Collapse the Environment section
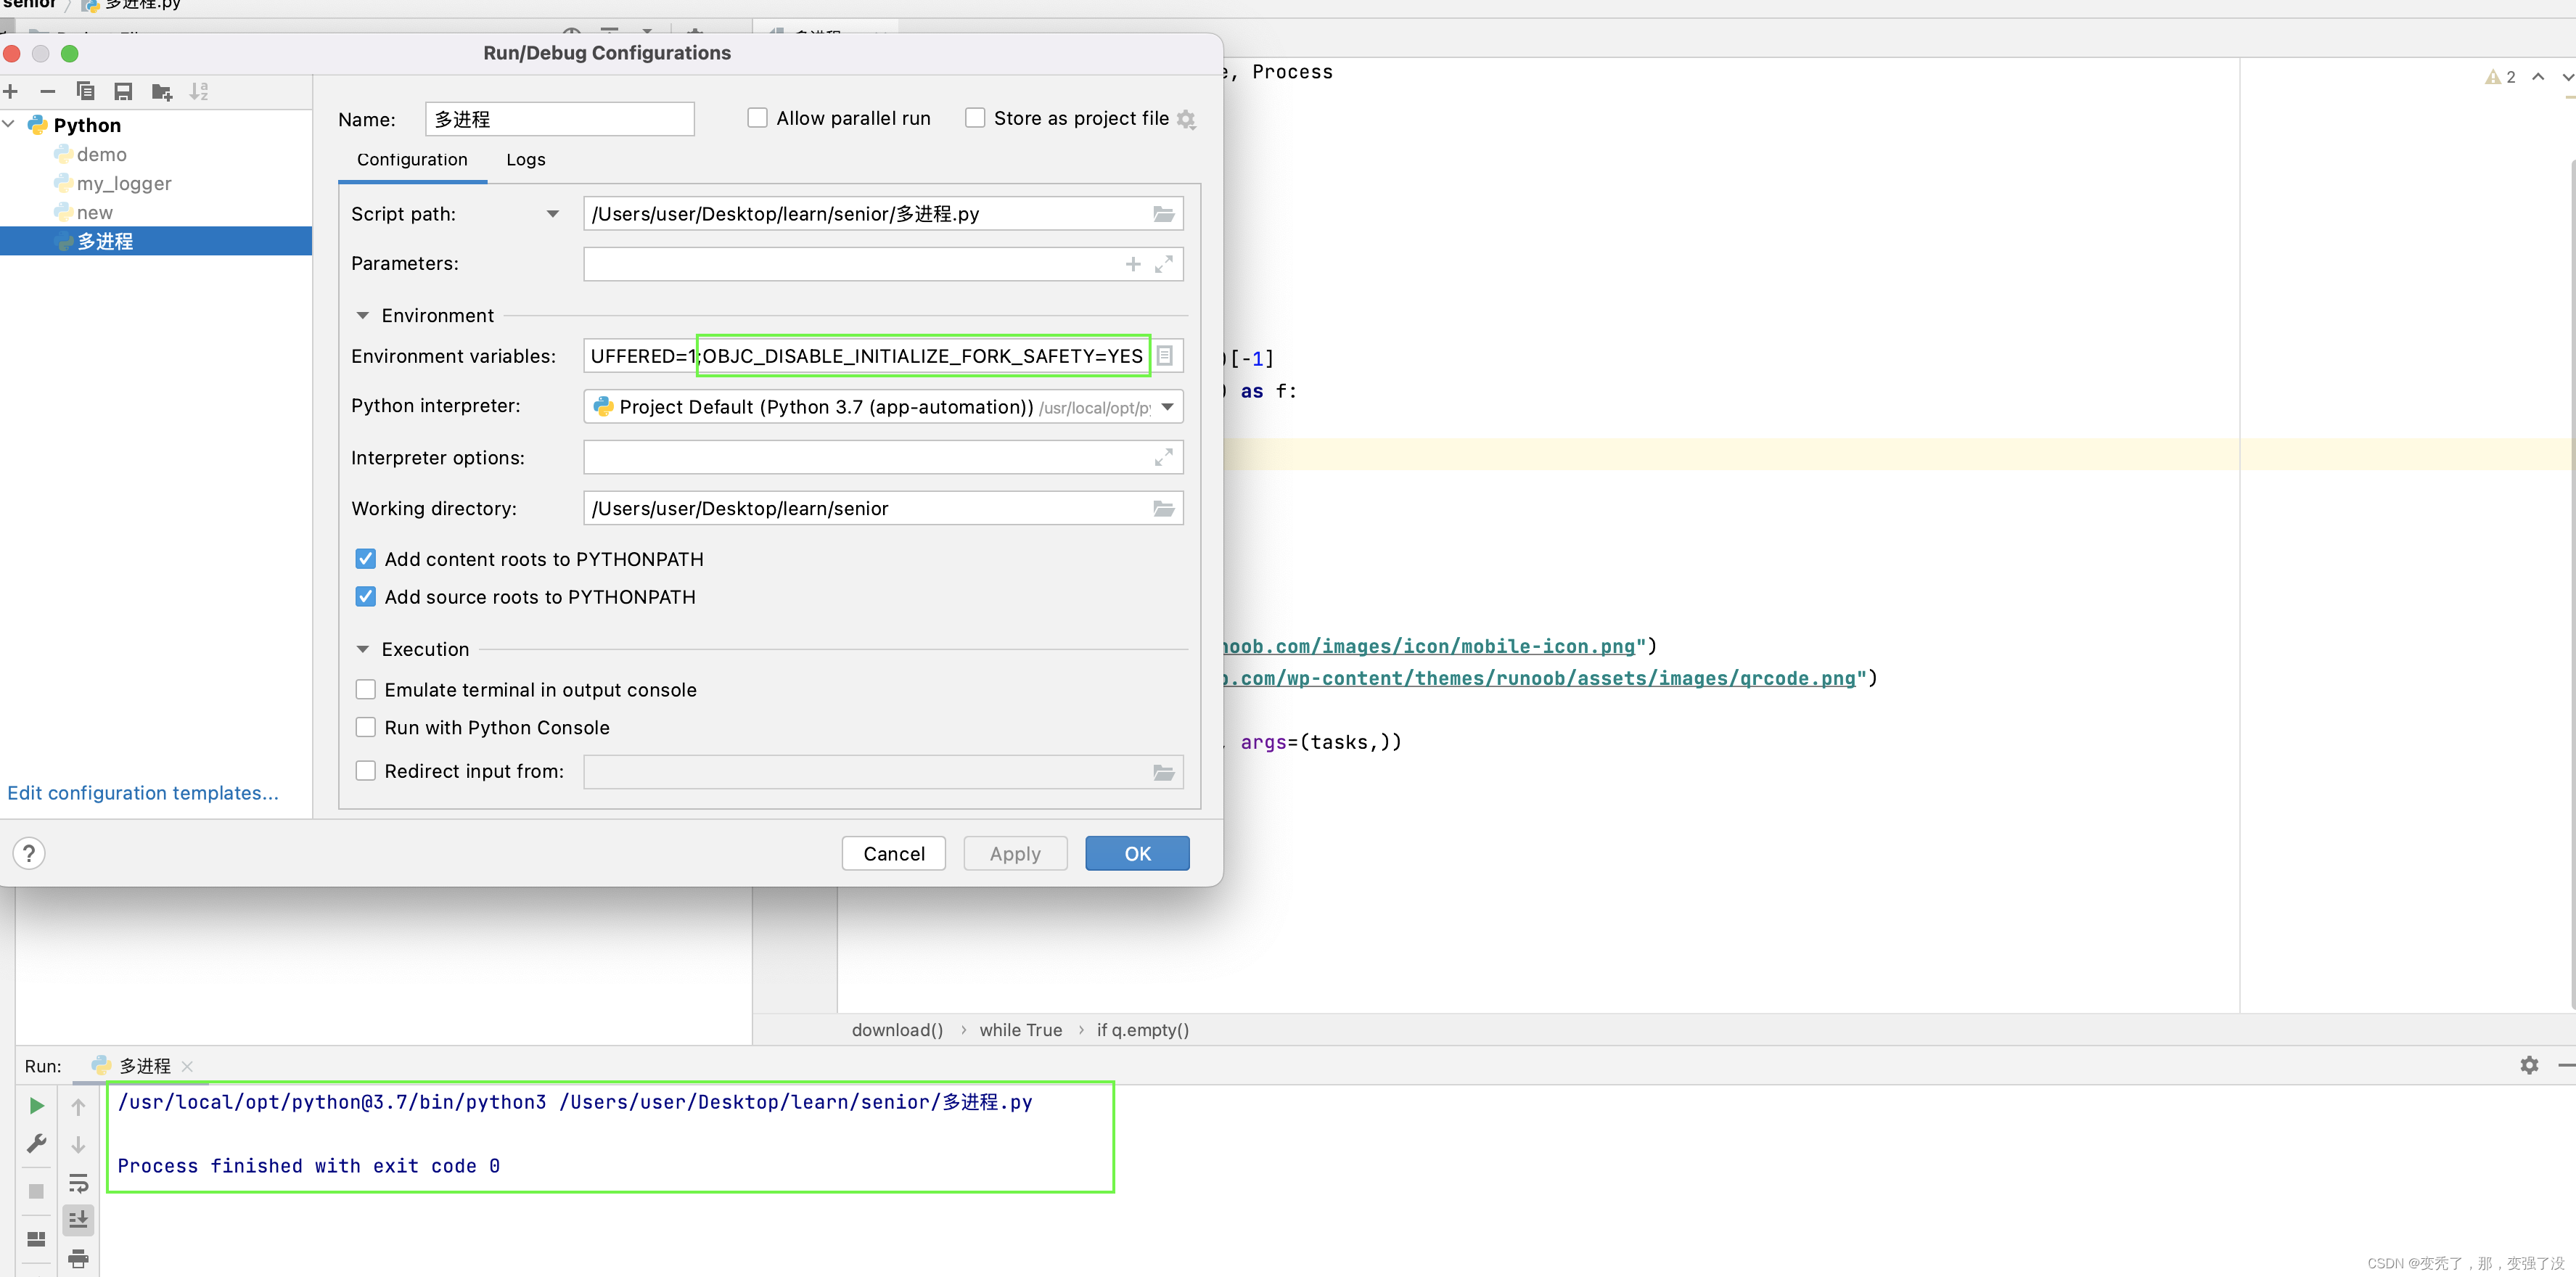Viewport: 2576px width, 1277px height. pyautogui.click(x=362, y=316)
